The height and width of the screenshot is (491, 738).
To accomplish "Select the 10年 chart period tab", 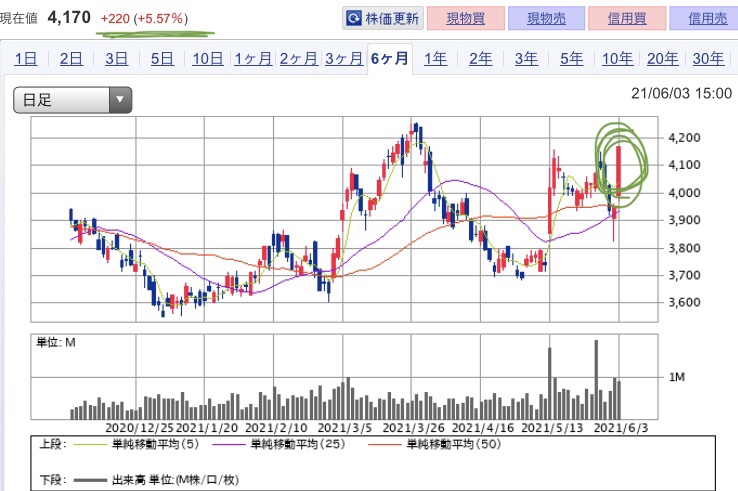I will click(617, 59).
